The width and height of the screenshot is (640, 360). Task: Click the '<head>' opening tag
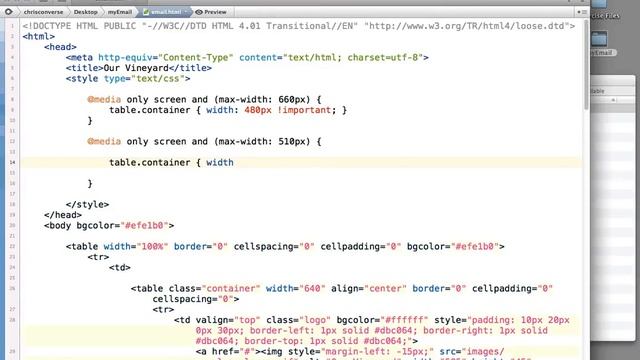click(60, 47)
